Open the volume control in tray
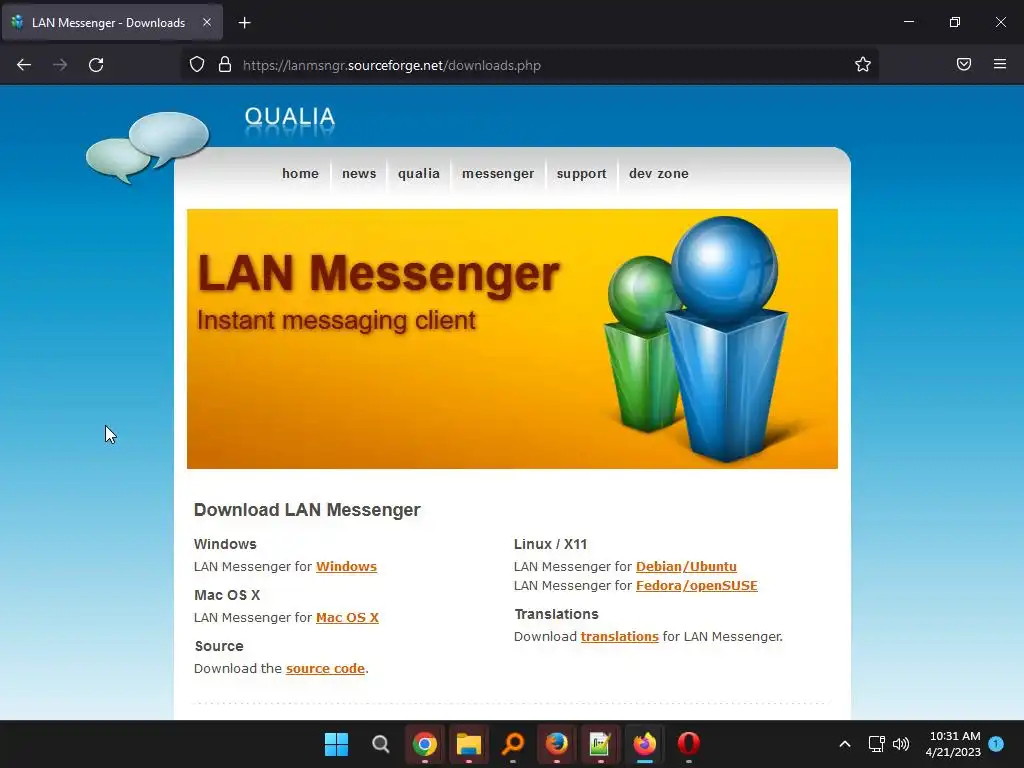The width and height of the screenshot is (1024, 768). coord(901,744)
